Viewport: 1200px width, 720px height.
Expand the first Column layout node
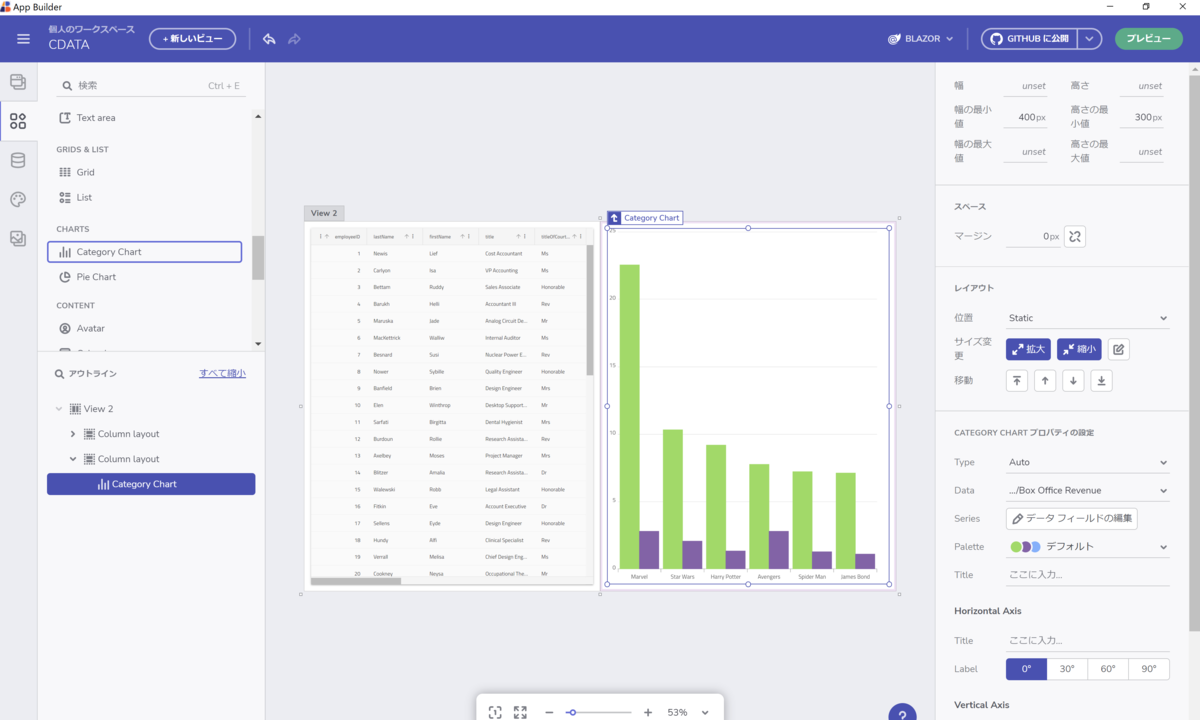(x=73, y=434)
